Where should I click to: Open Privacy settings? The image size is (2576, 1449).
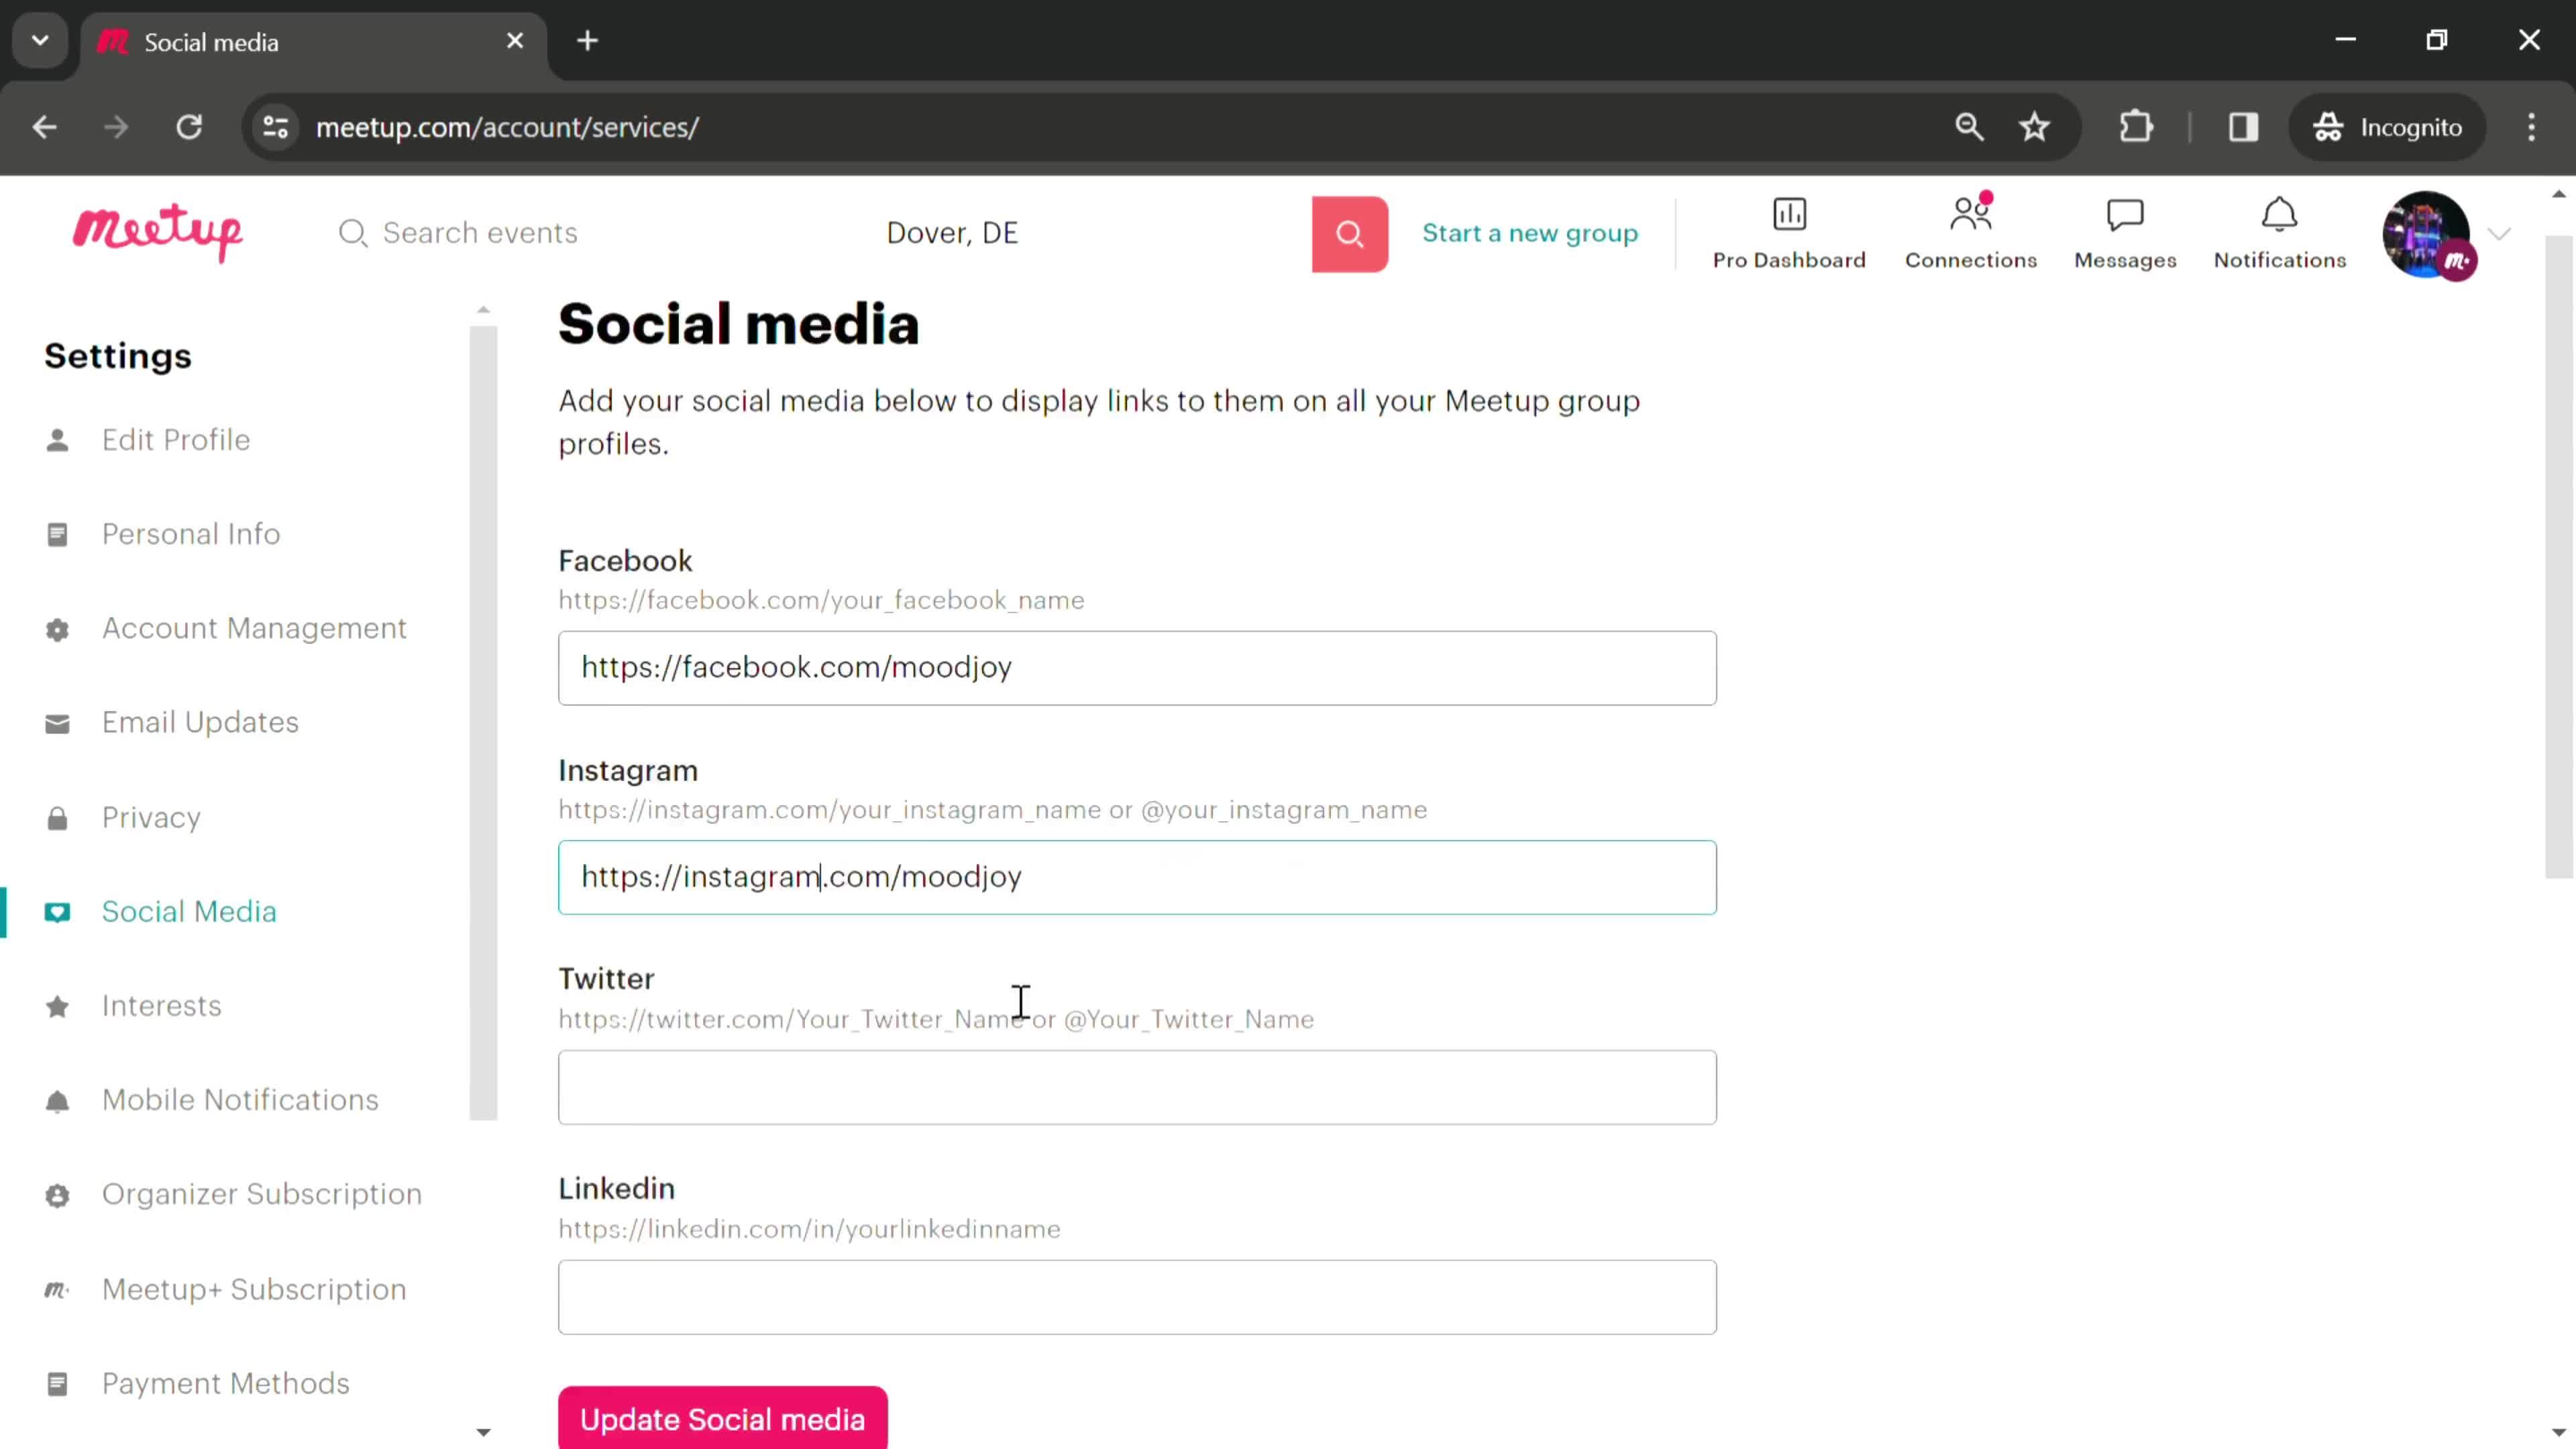tap(151, 817)
